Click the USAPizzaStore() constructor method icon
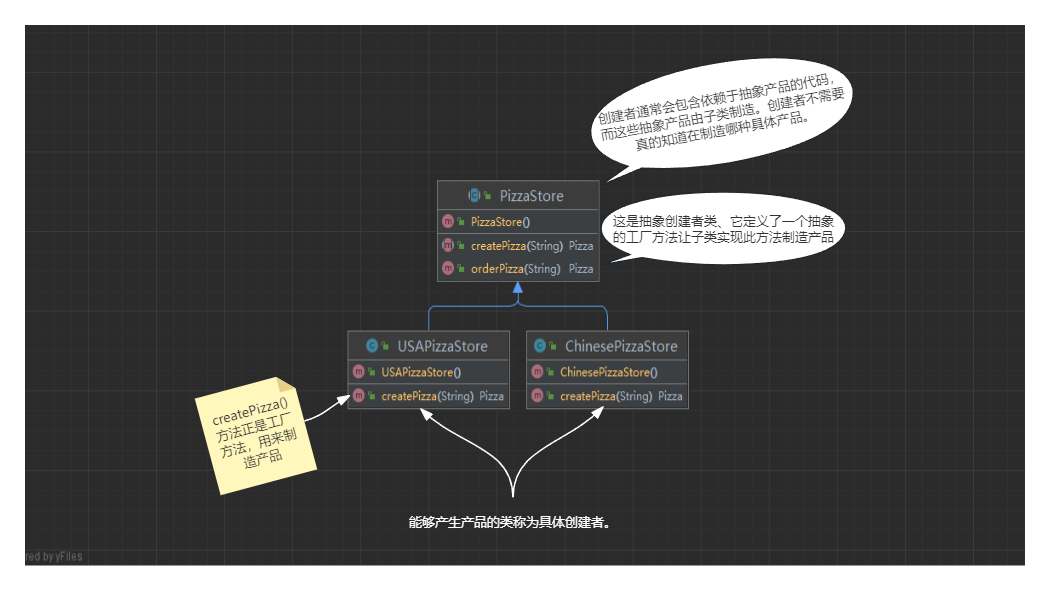 [x=358, y=372]
